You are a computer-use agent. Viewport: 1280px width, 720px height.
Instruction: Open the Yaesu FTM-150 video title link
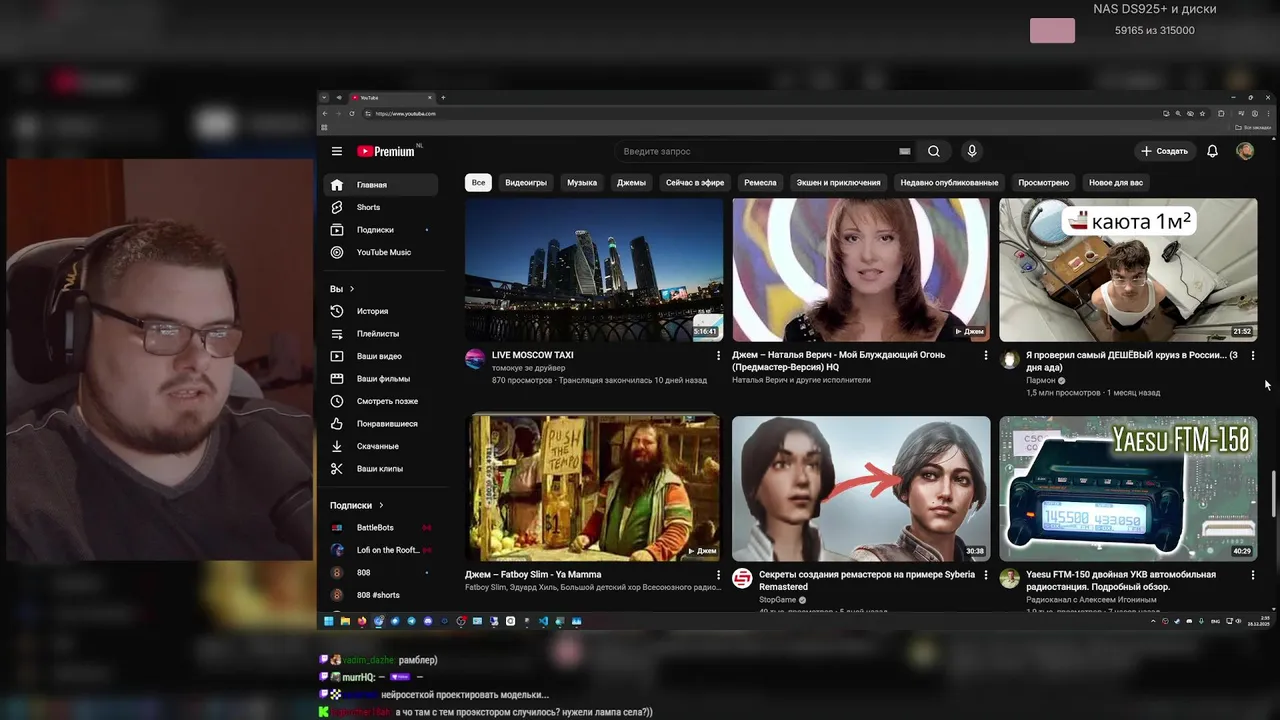[1121, 581]
